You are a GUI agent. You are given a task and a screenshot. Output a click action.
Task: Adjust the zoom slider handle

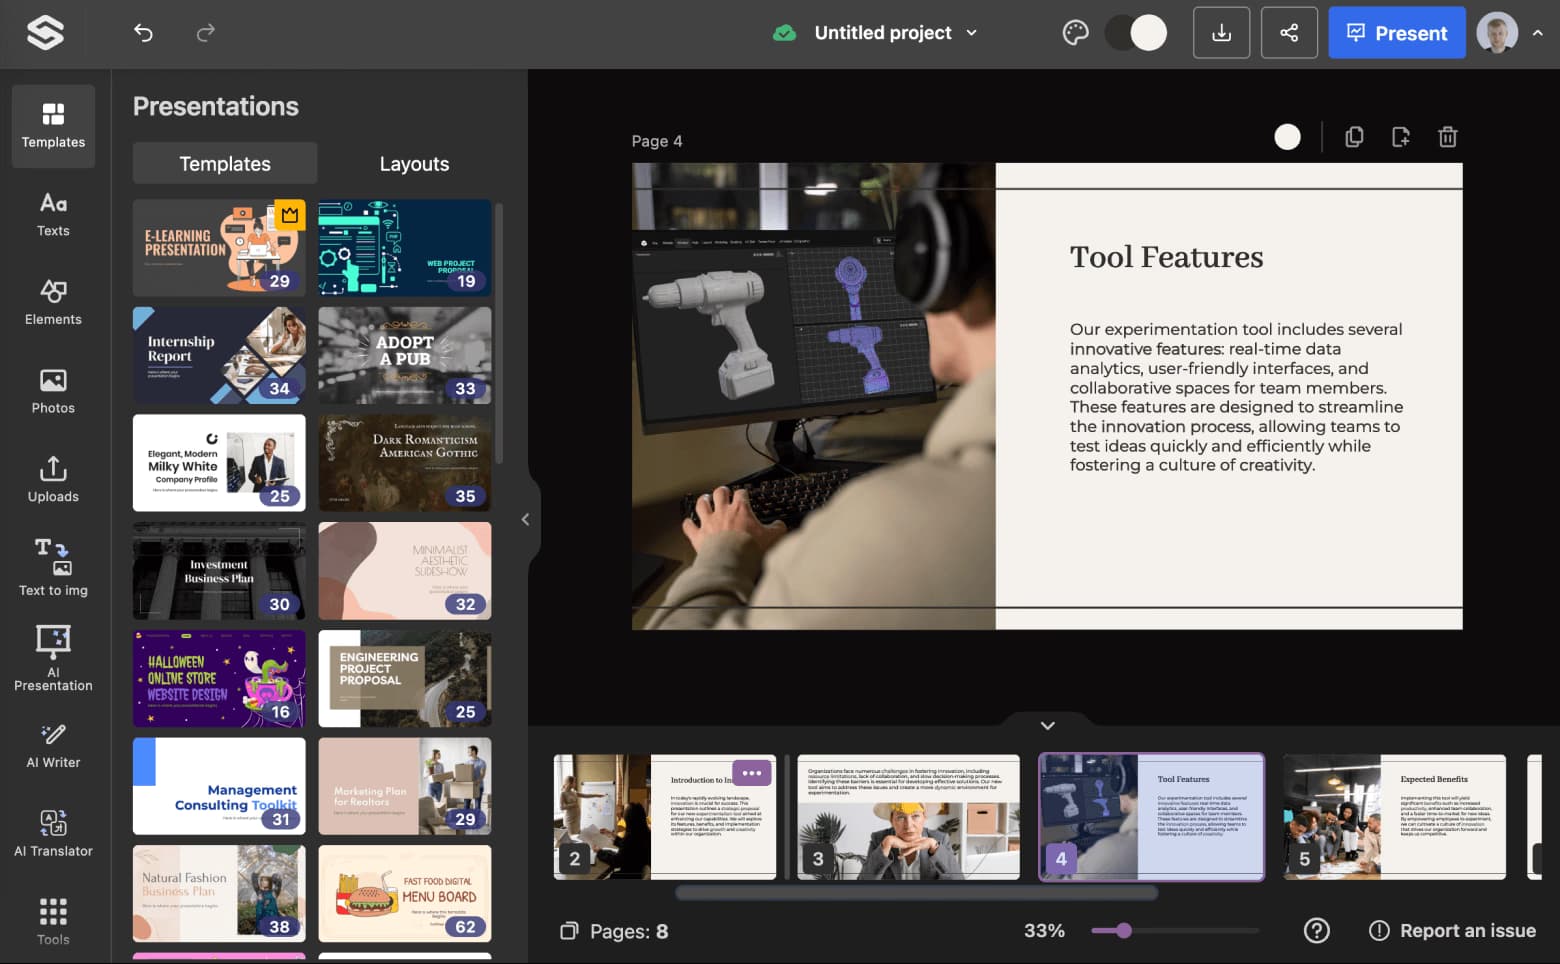tap(1124, 931)
